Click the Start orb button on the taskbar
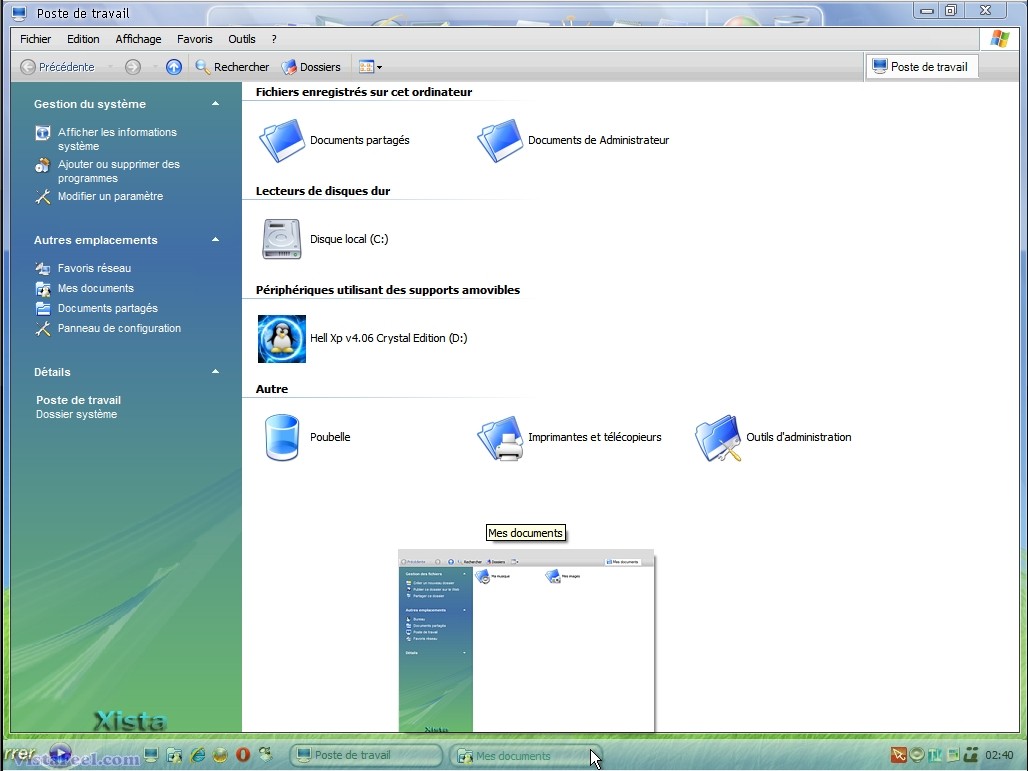The height and width of the screenshot is (771, 1028). coord(60,754)
